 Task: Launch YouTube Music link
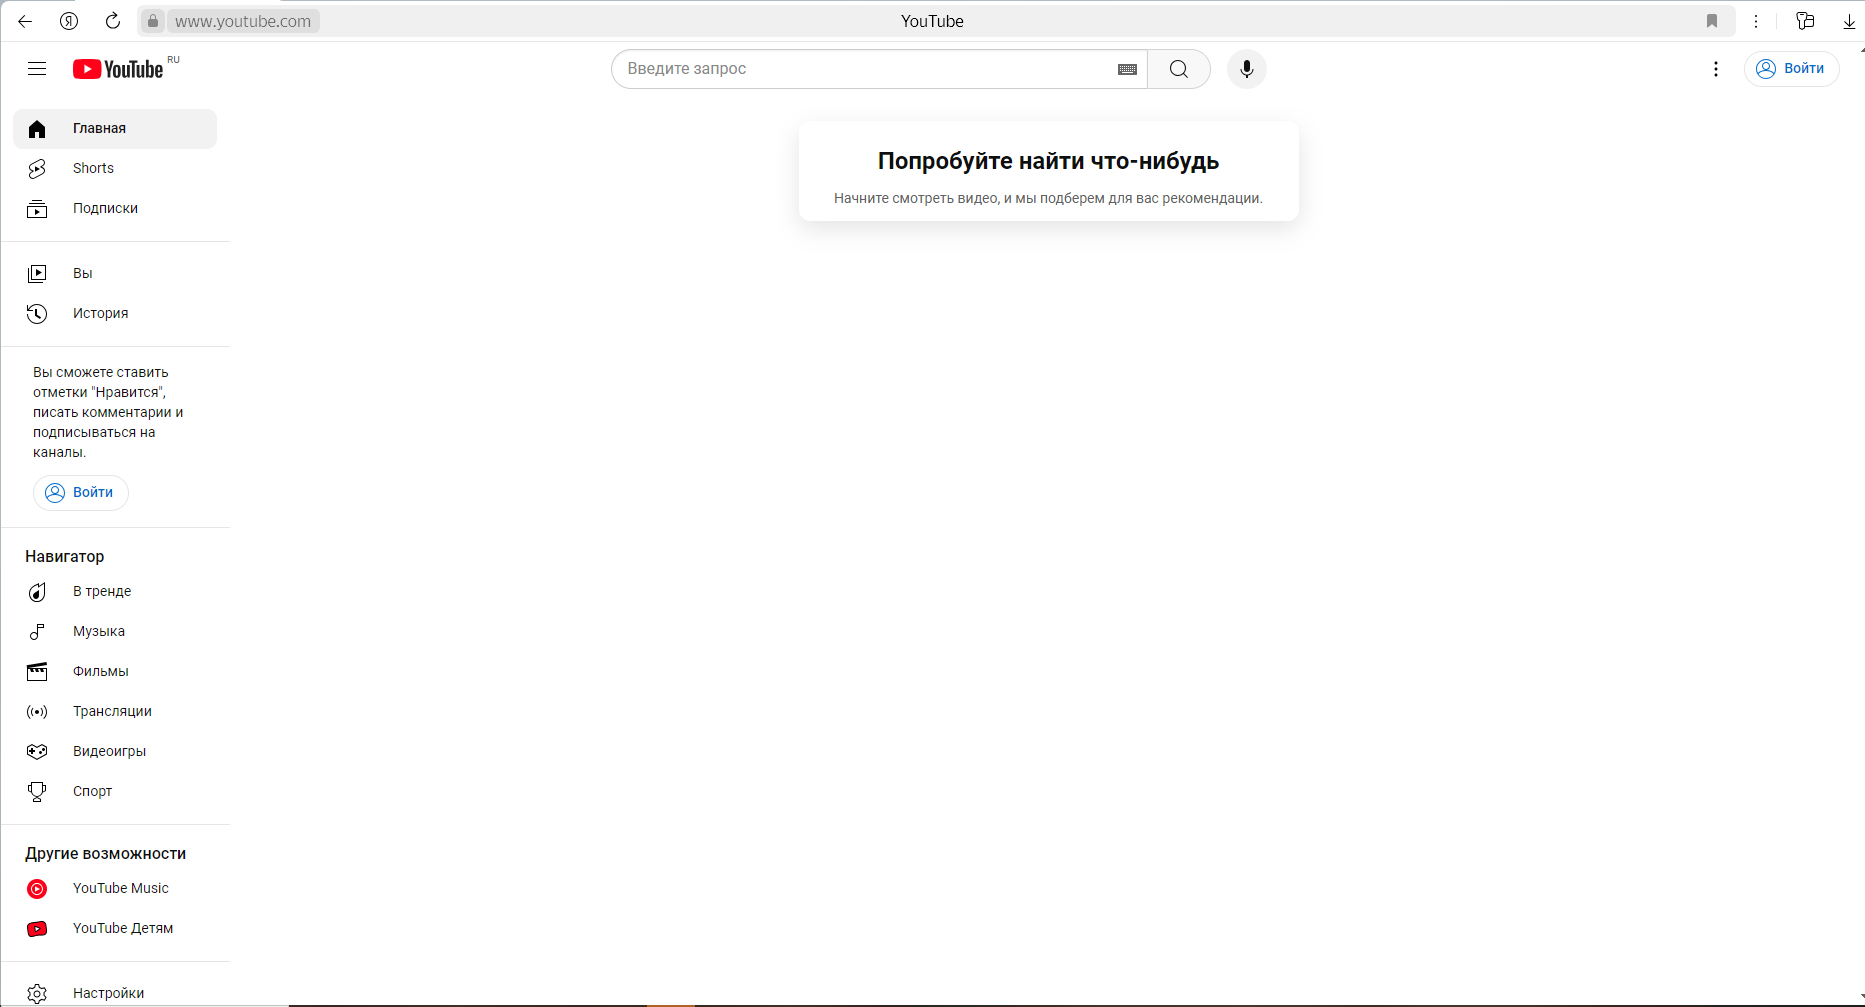point(120,888)
